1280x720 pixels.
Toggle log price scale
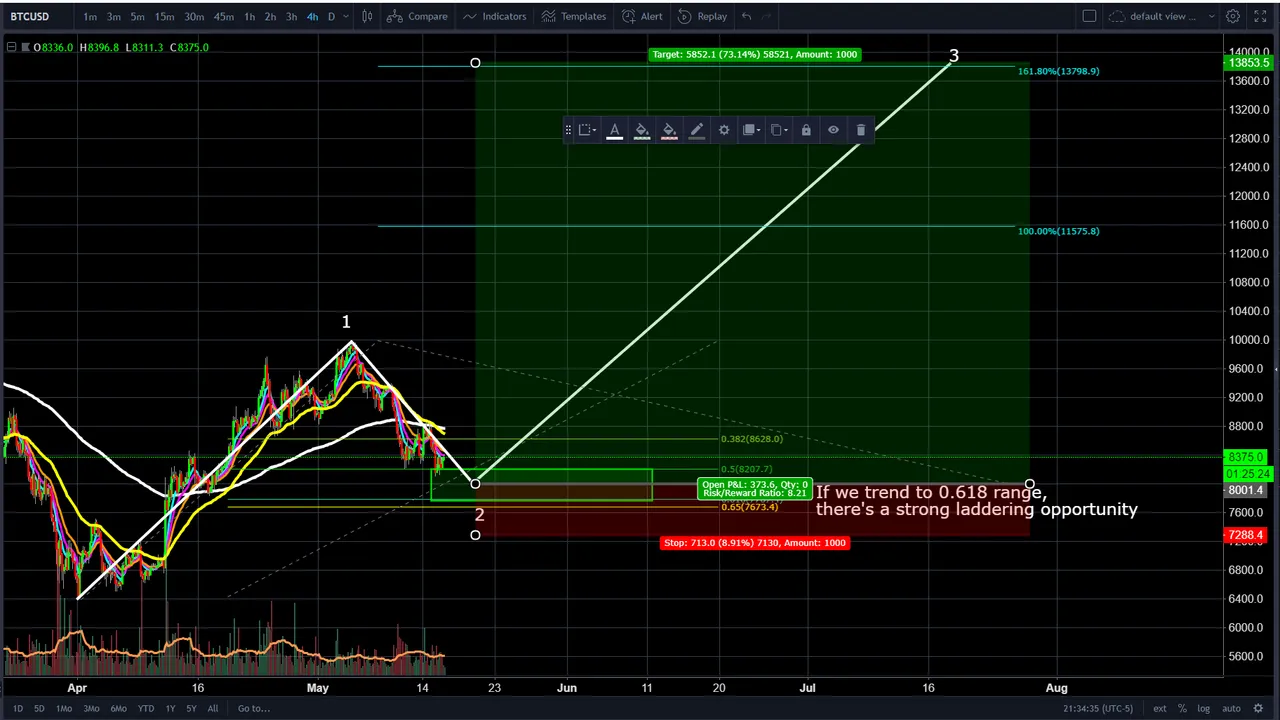click(x=1204, y=708)
